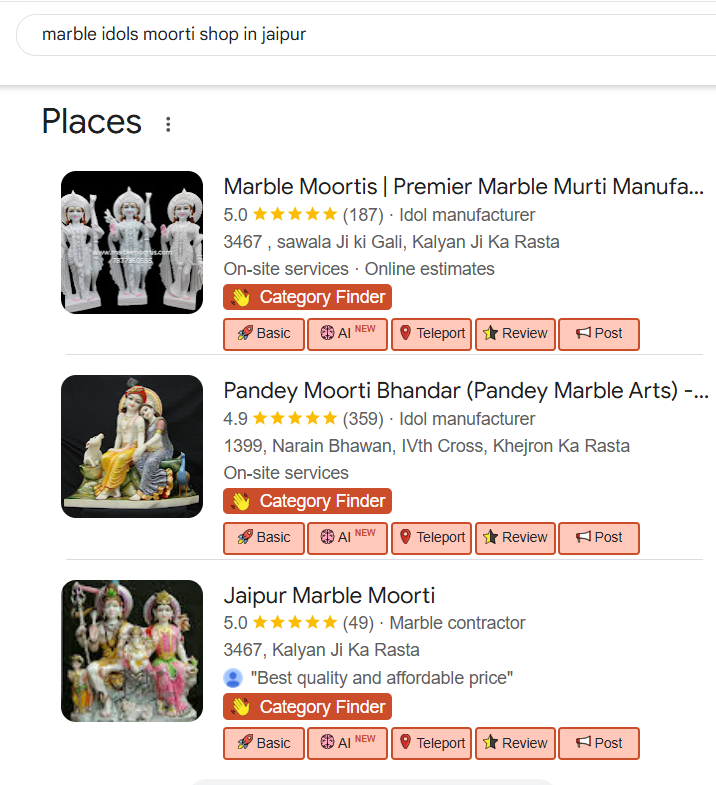Click the Marble Moortis white idols thumbnail
Viewport: 716px width, 785px height.
point(132,243)
